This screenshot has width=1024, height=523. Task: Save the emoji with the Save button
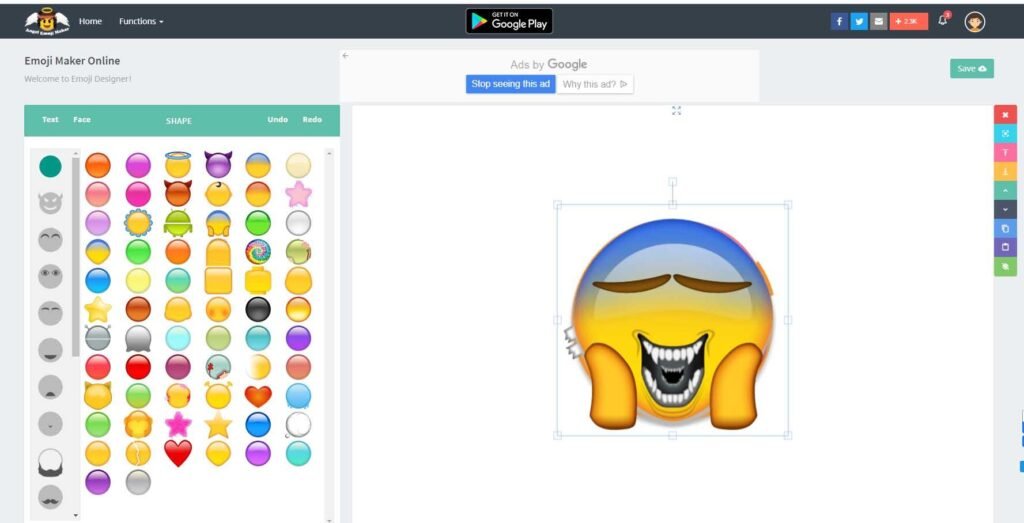click(972, 69)
